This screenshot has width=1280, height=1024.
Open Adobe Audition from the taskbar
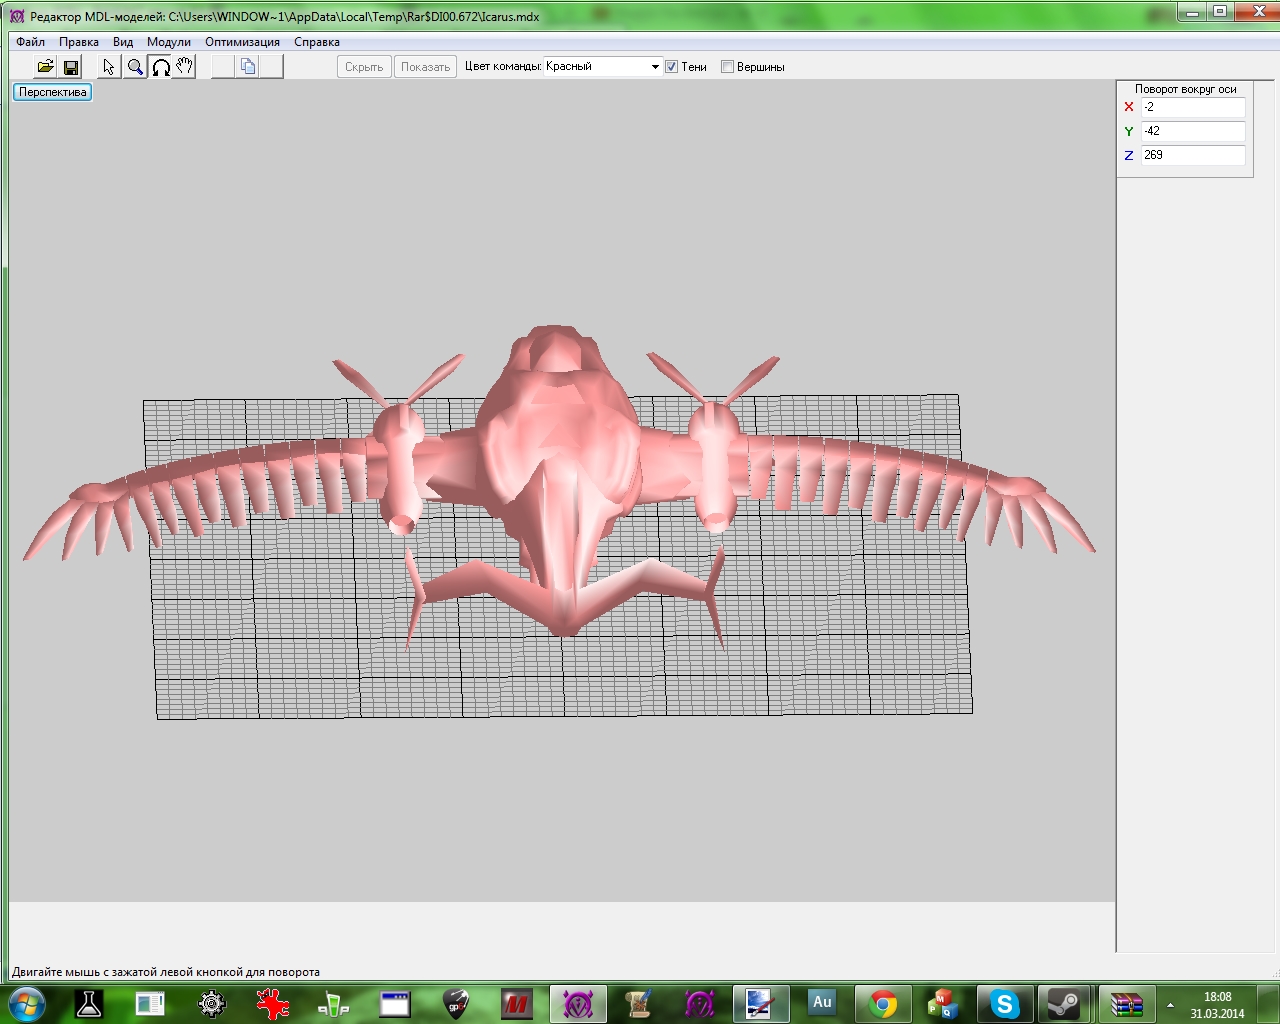(821, 1003)
